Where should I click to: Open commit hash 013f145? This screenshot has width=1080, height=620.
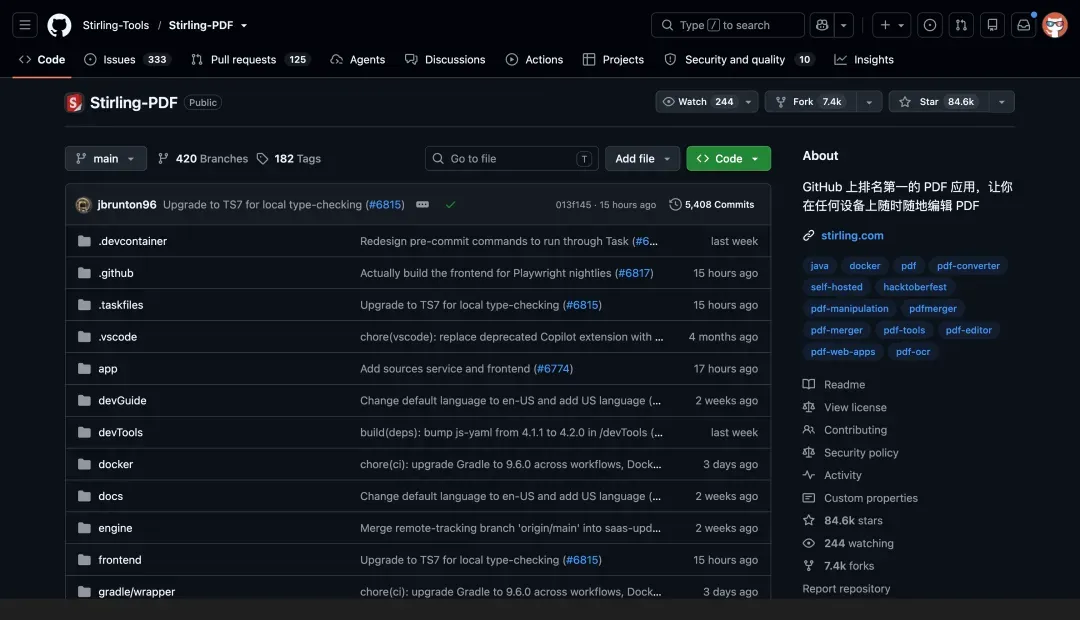point(573,205)
